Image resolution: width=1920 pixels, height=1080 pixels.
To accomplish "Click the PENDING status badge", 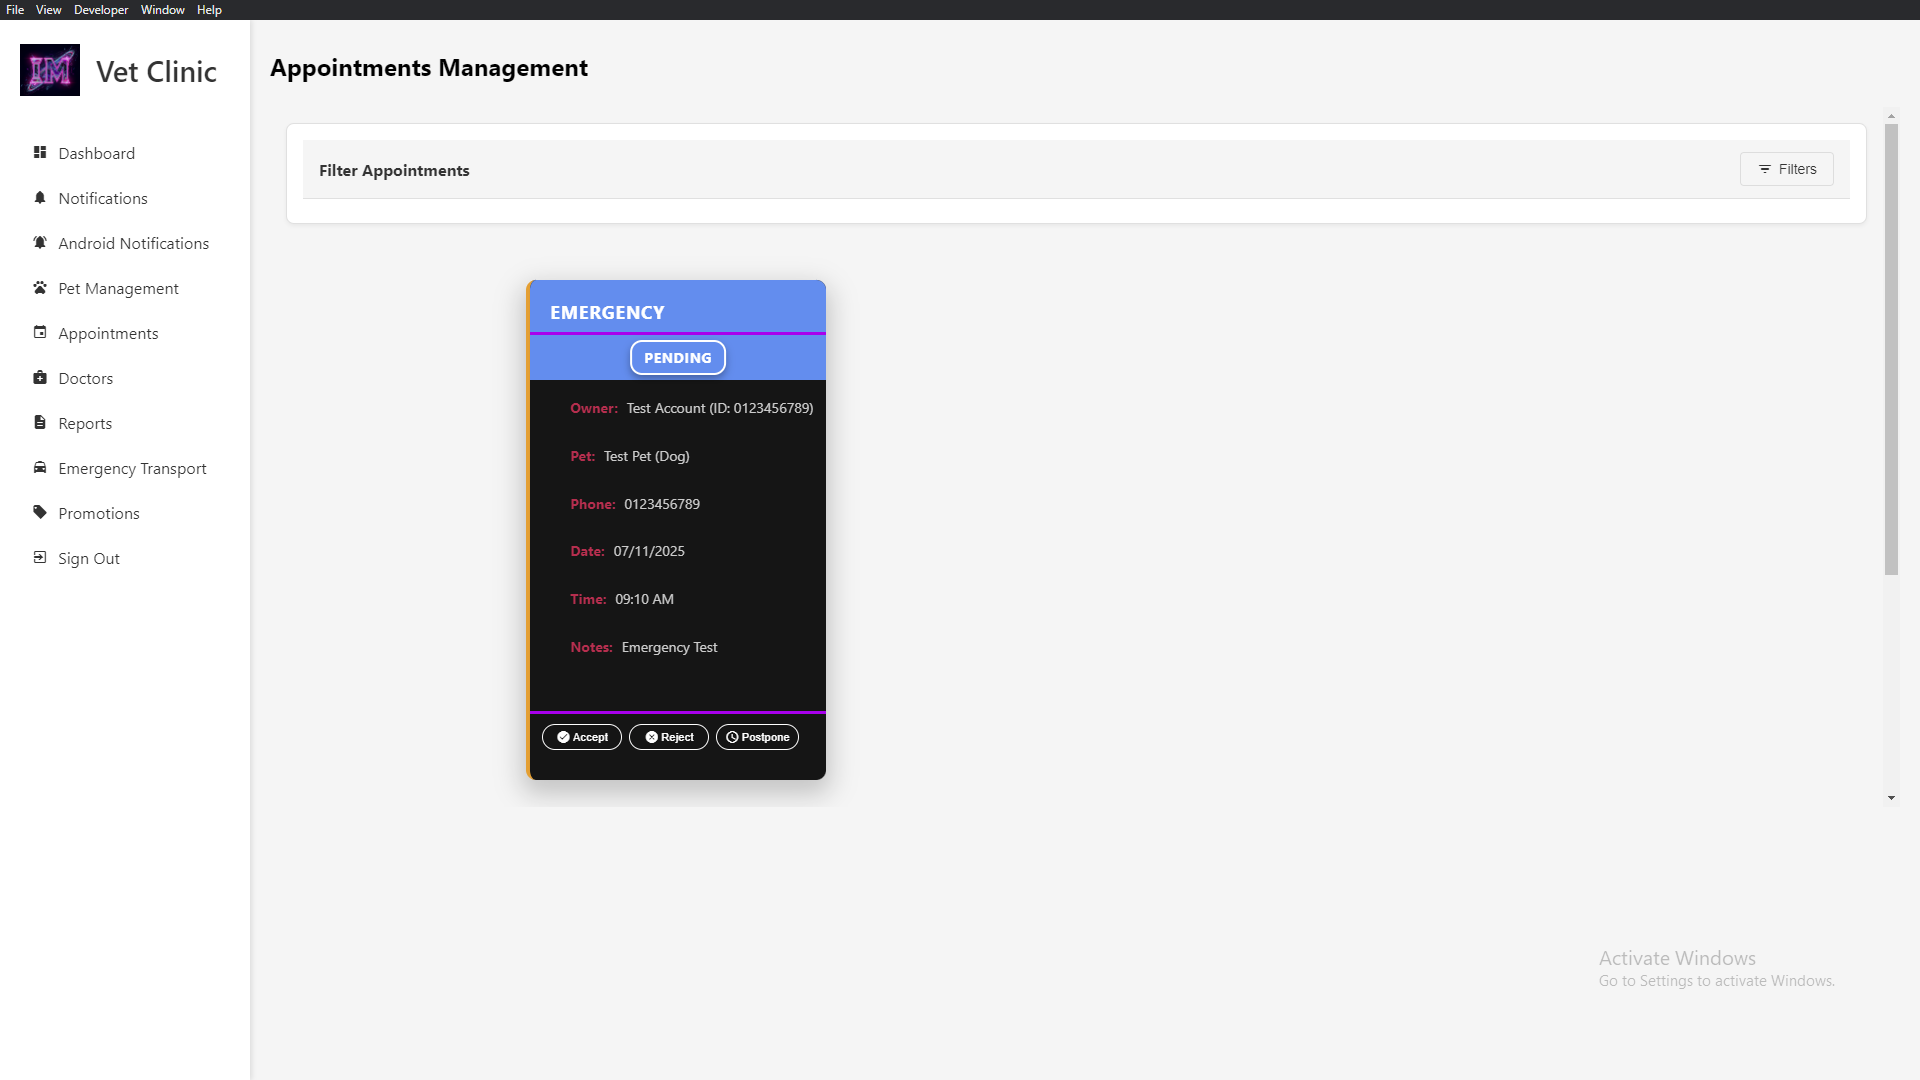I will point(677,357).
